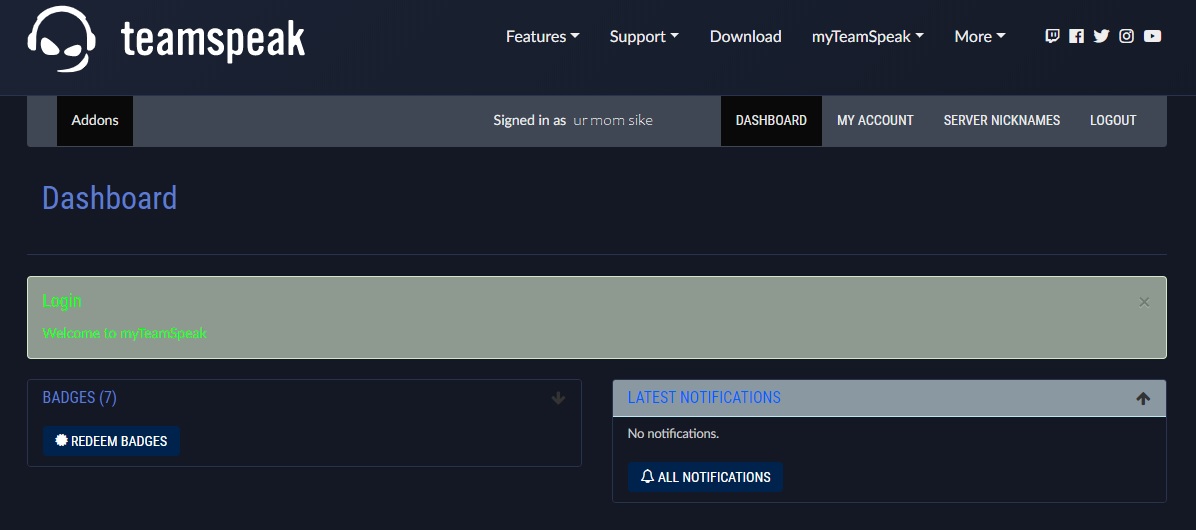Click the TeamSpeak headset logo
The height and width of the screenshot is (530, 1196).
coord(61,38)
